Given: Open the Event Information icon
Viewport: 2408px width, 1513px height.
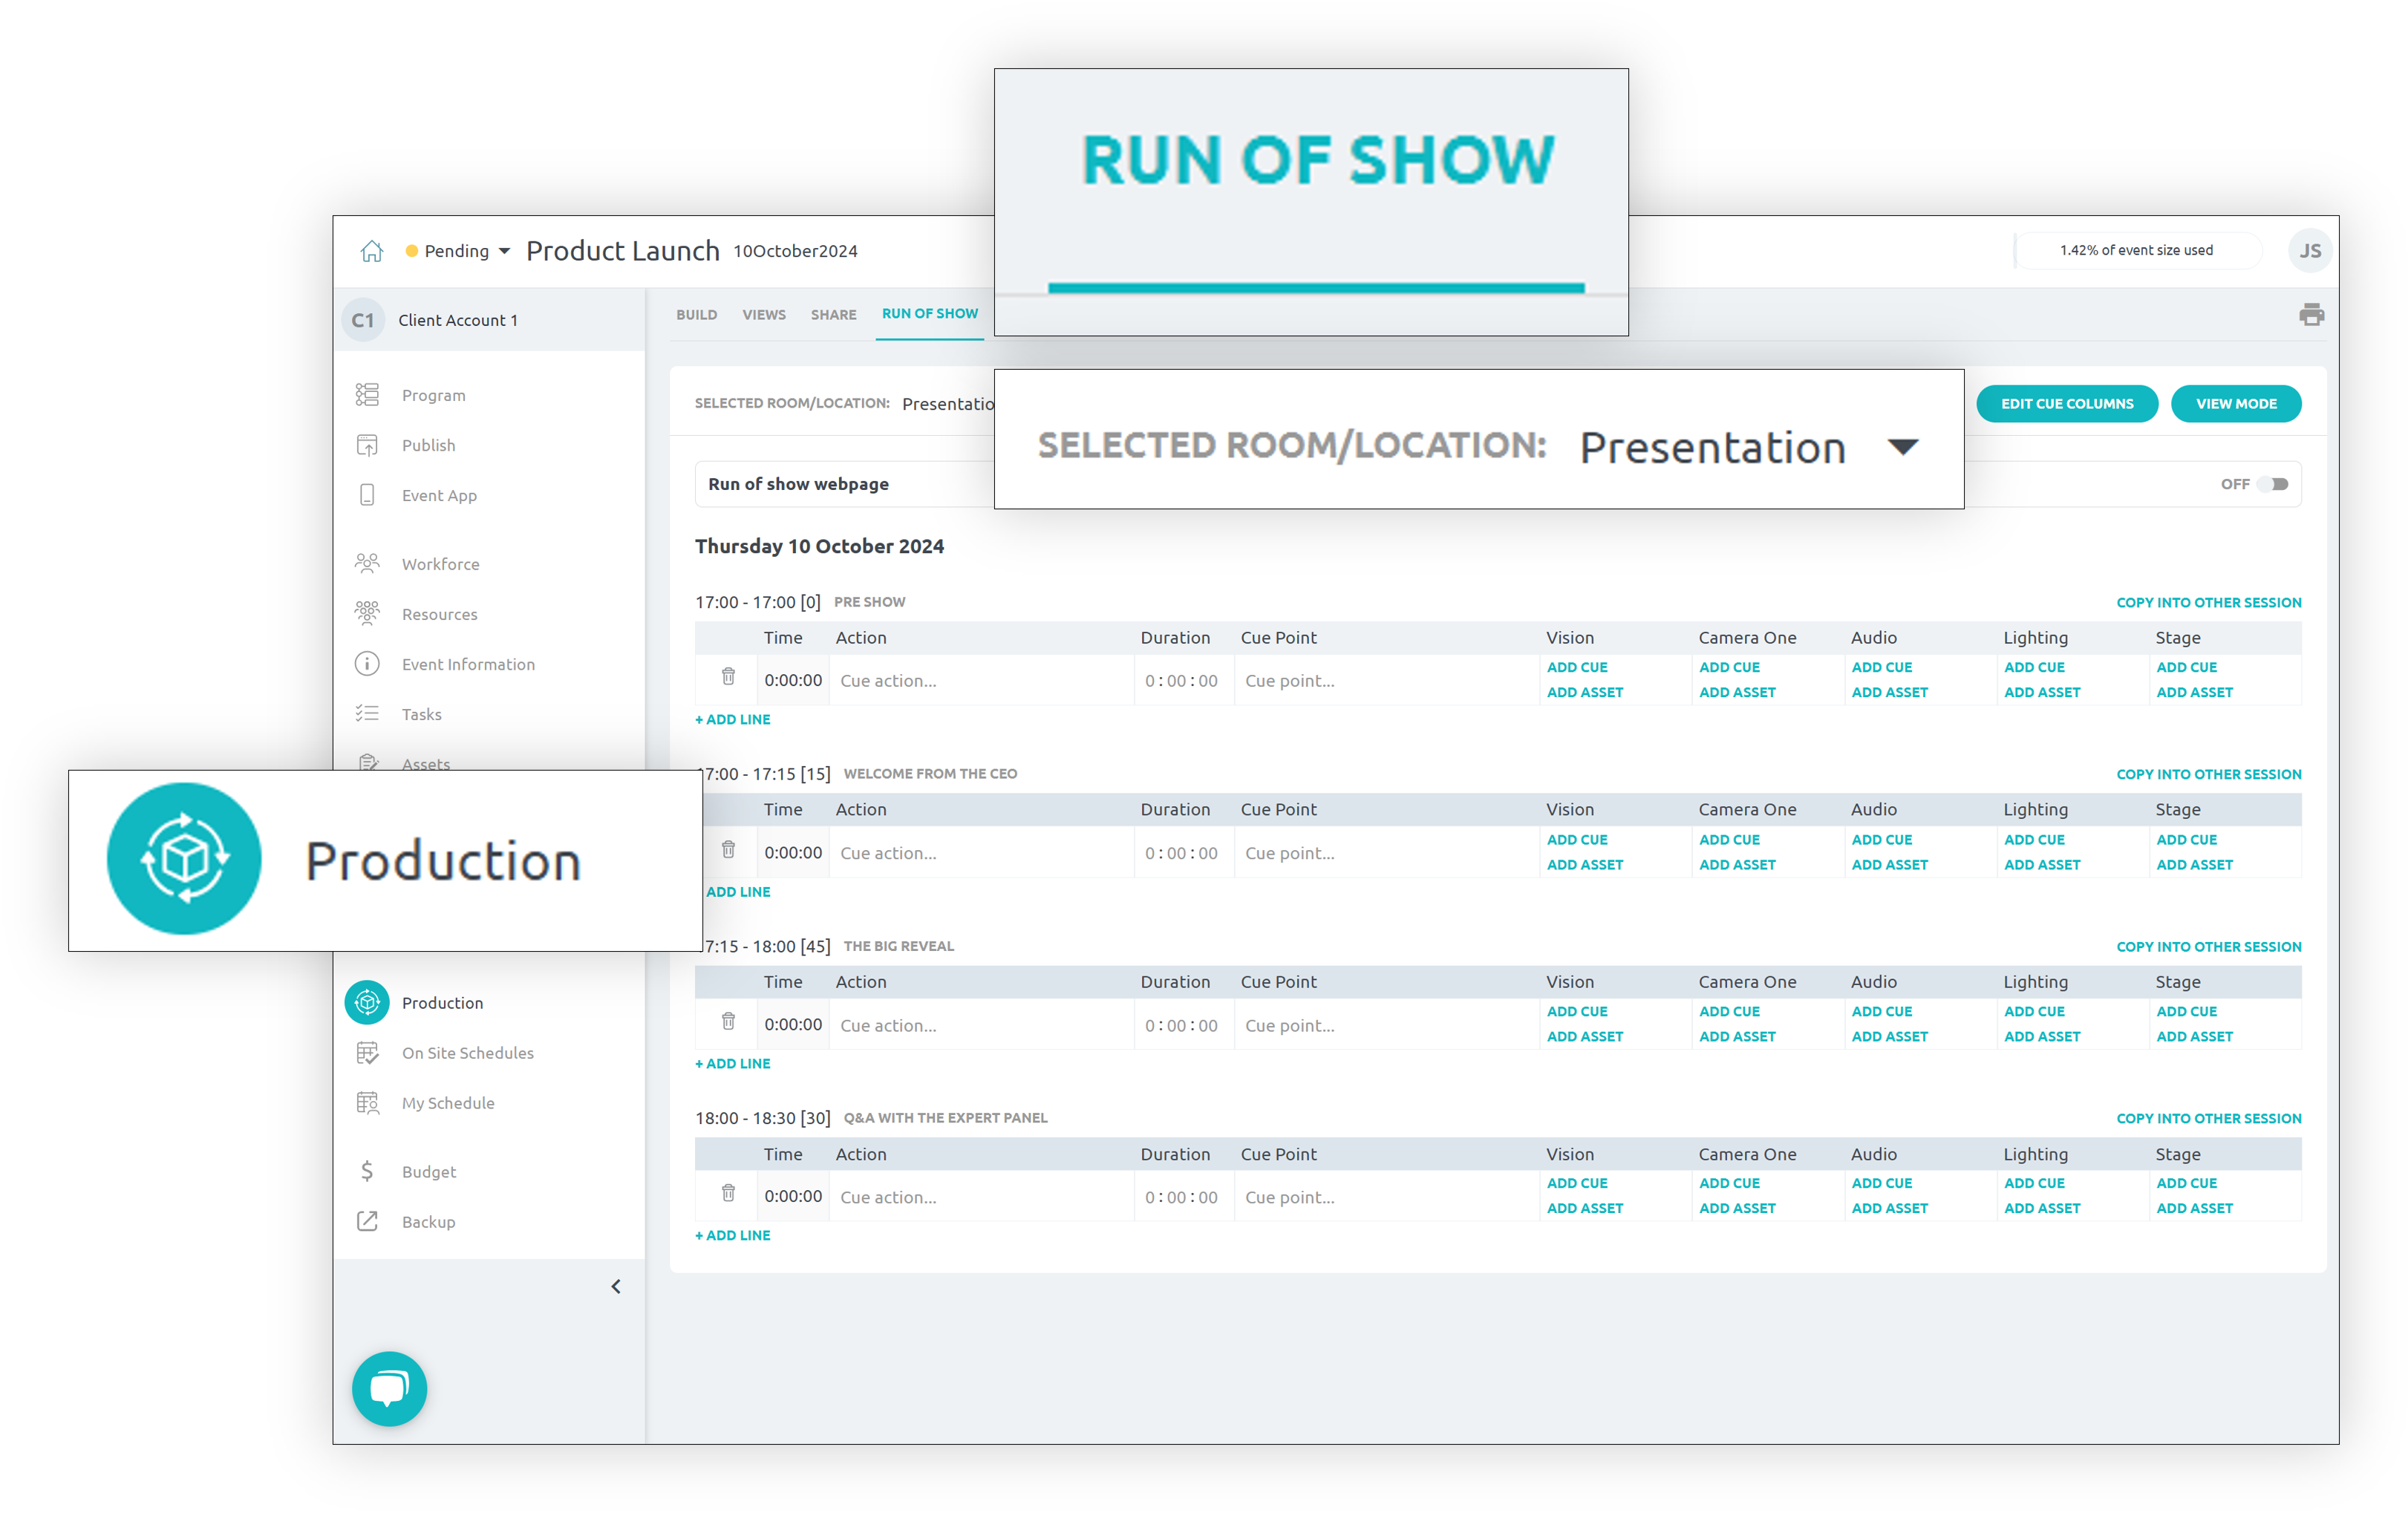Looking at the screenshot, I should tap(367, 663).
